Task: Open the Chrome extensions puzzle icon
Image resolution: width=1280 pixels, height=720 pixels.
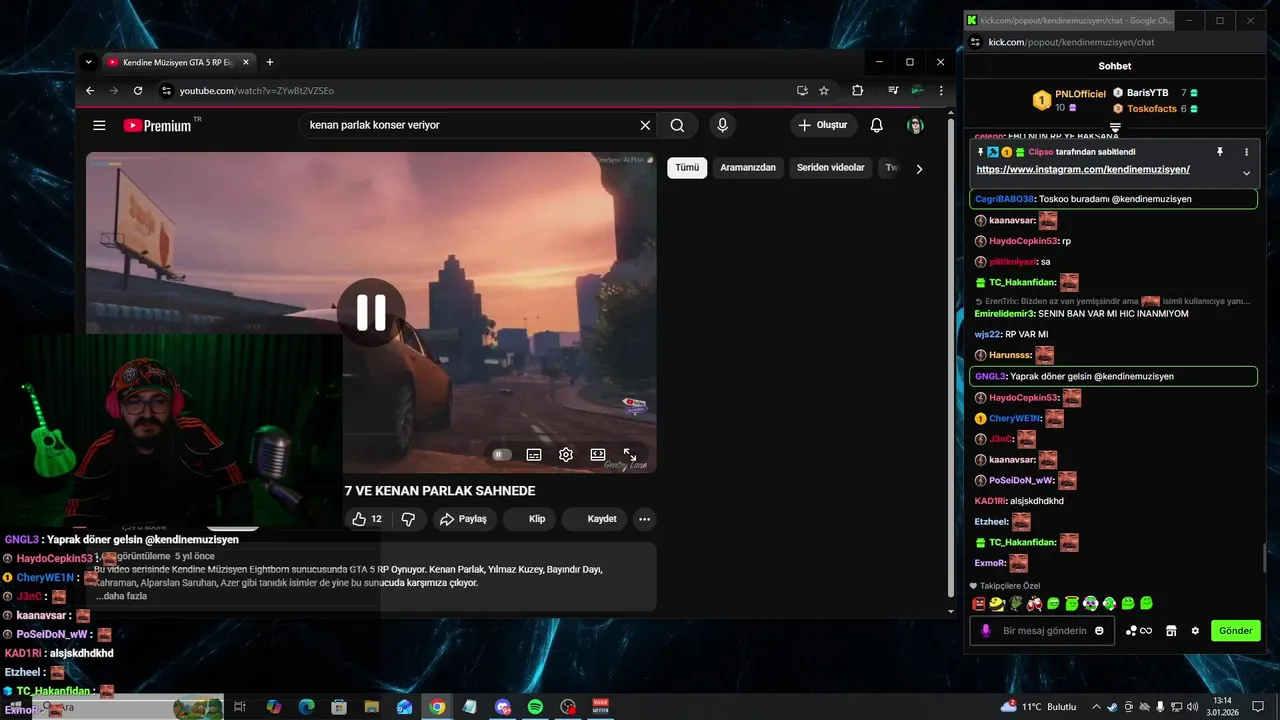Action: pyautogui.click(x=857, y=90)
